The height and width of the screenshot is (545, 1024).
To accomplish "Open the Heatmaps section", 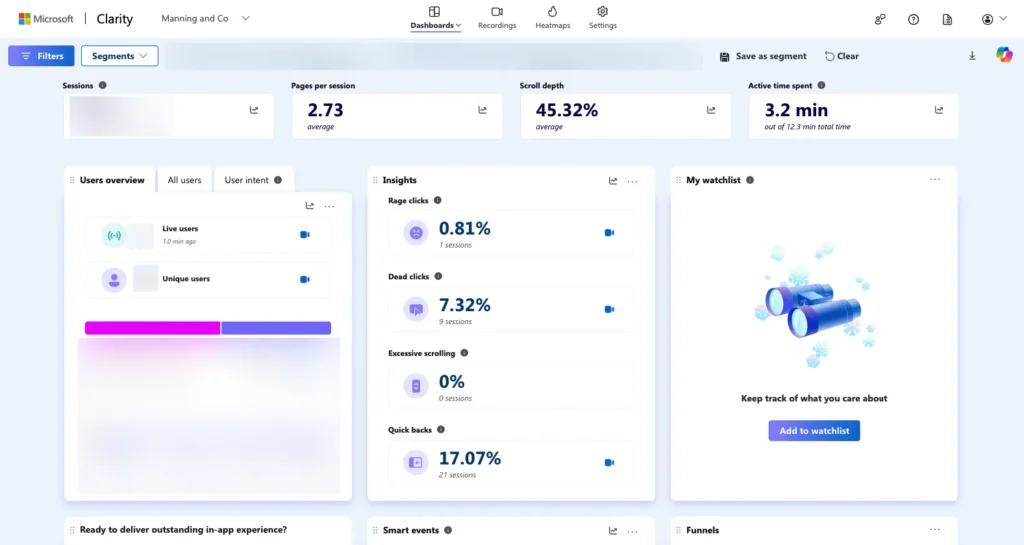I will tap(552, 17).
